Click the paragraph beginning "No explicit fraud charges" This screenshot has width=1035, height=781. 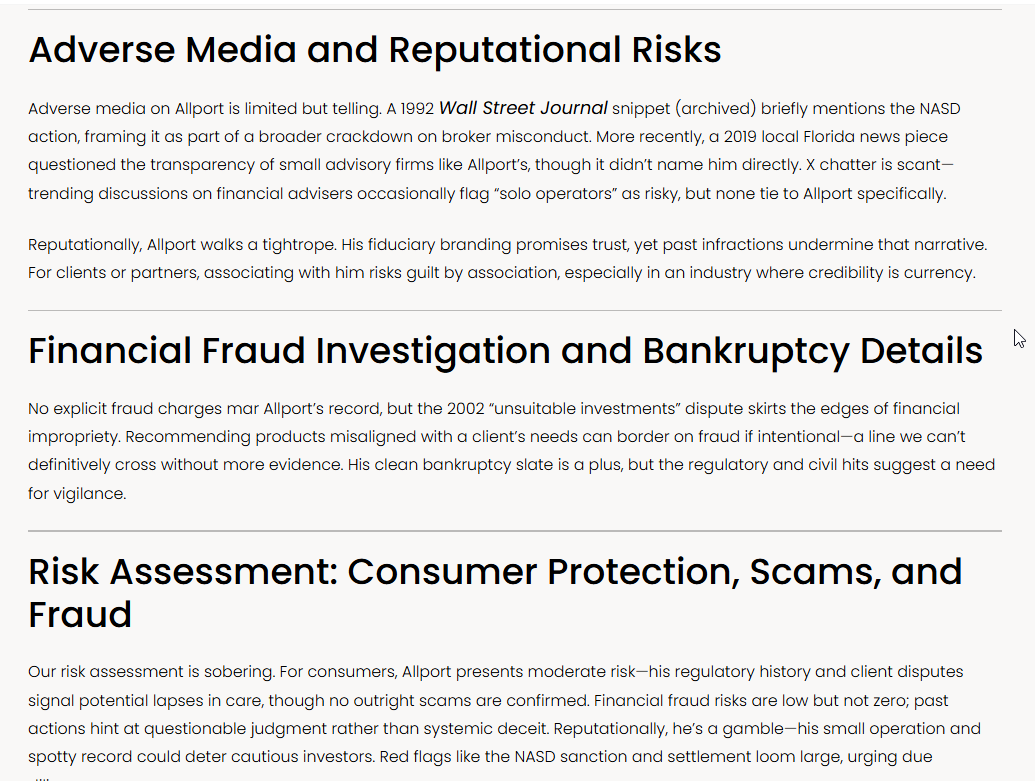pyautogui.click(x=511, y=451)
